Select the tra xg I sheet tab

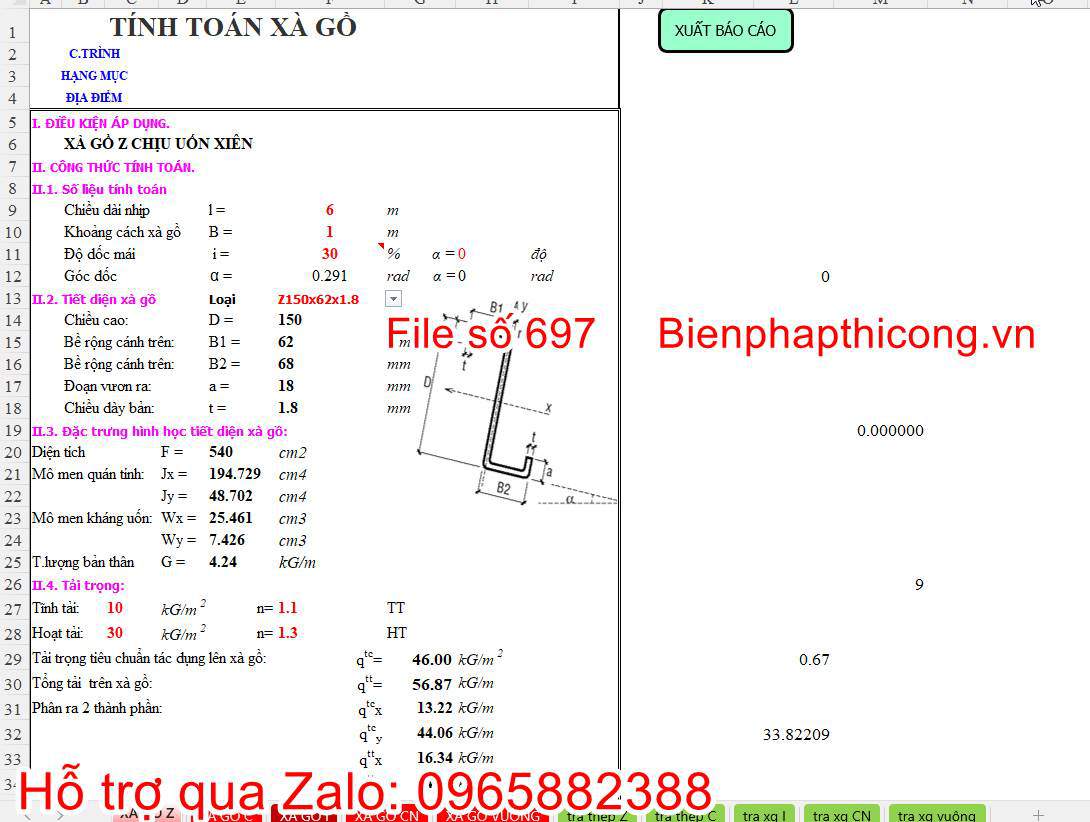[763, 814]
